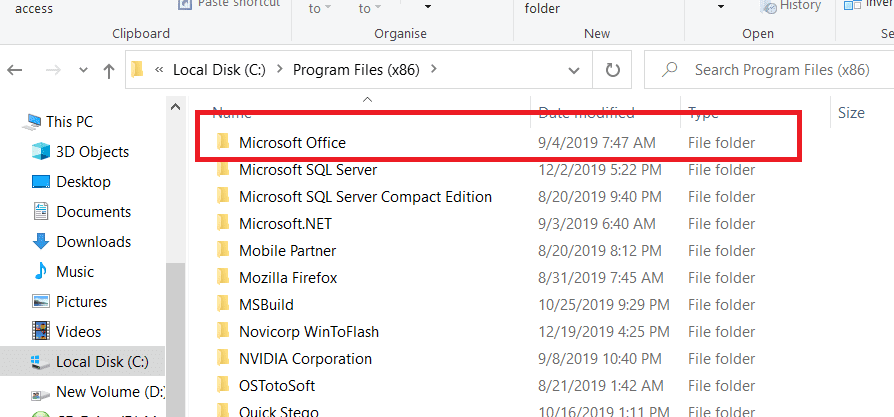The width and height of the screenshot is (894, 417).
Task: Open the Copy to dropdown in Organise
Action: pyautogui.click(x=369, y=8)
